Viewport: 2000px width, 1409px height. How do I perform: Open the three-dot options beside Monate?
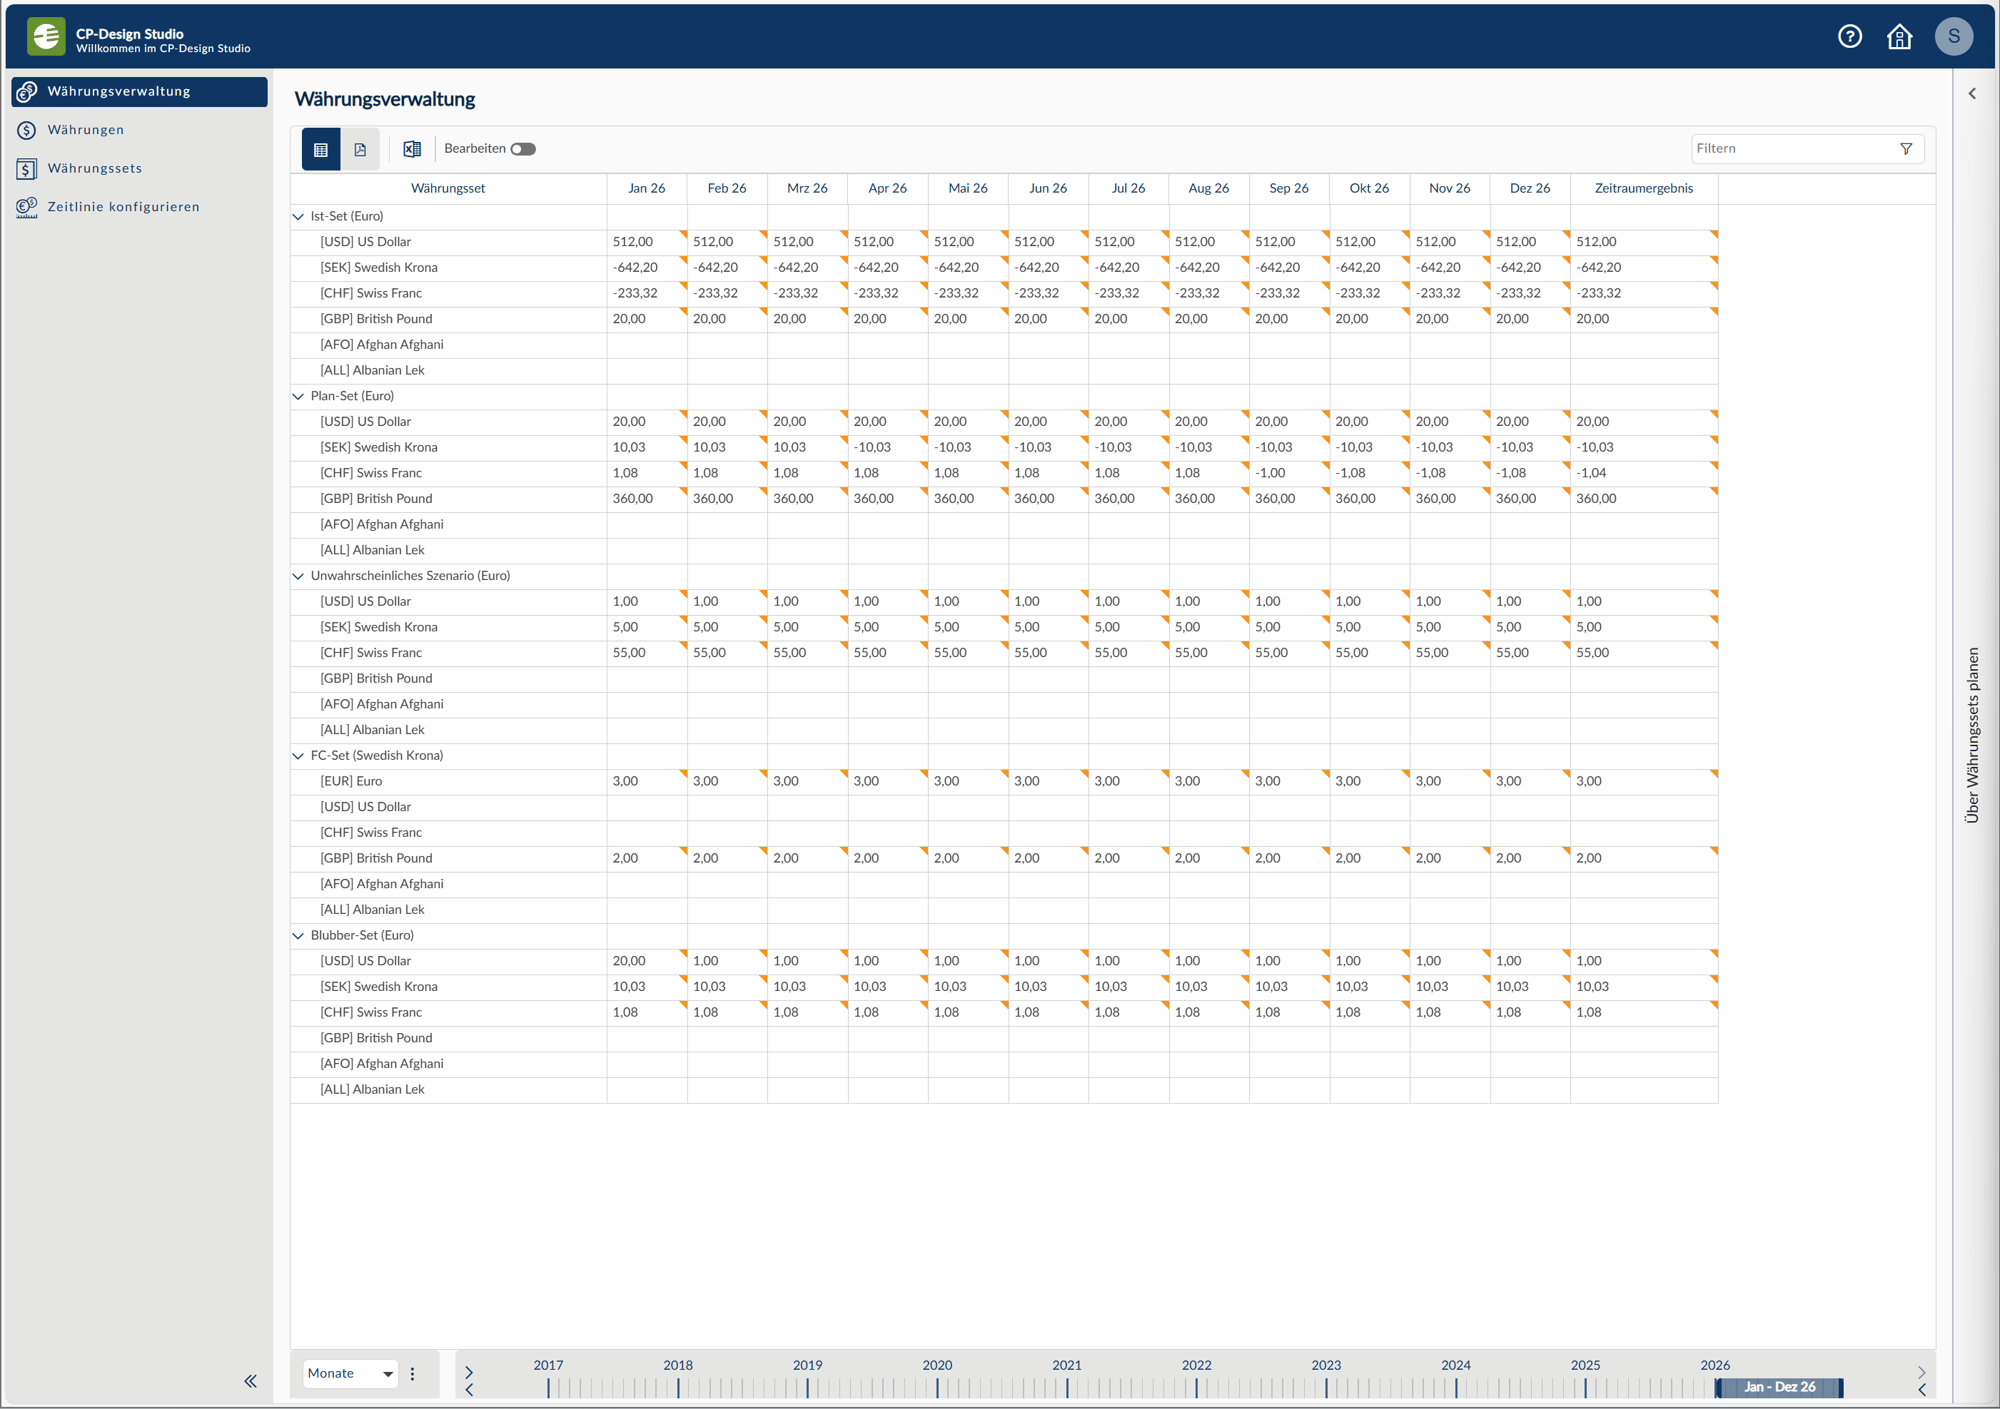pos(412,1374)
